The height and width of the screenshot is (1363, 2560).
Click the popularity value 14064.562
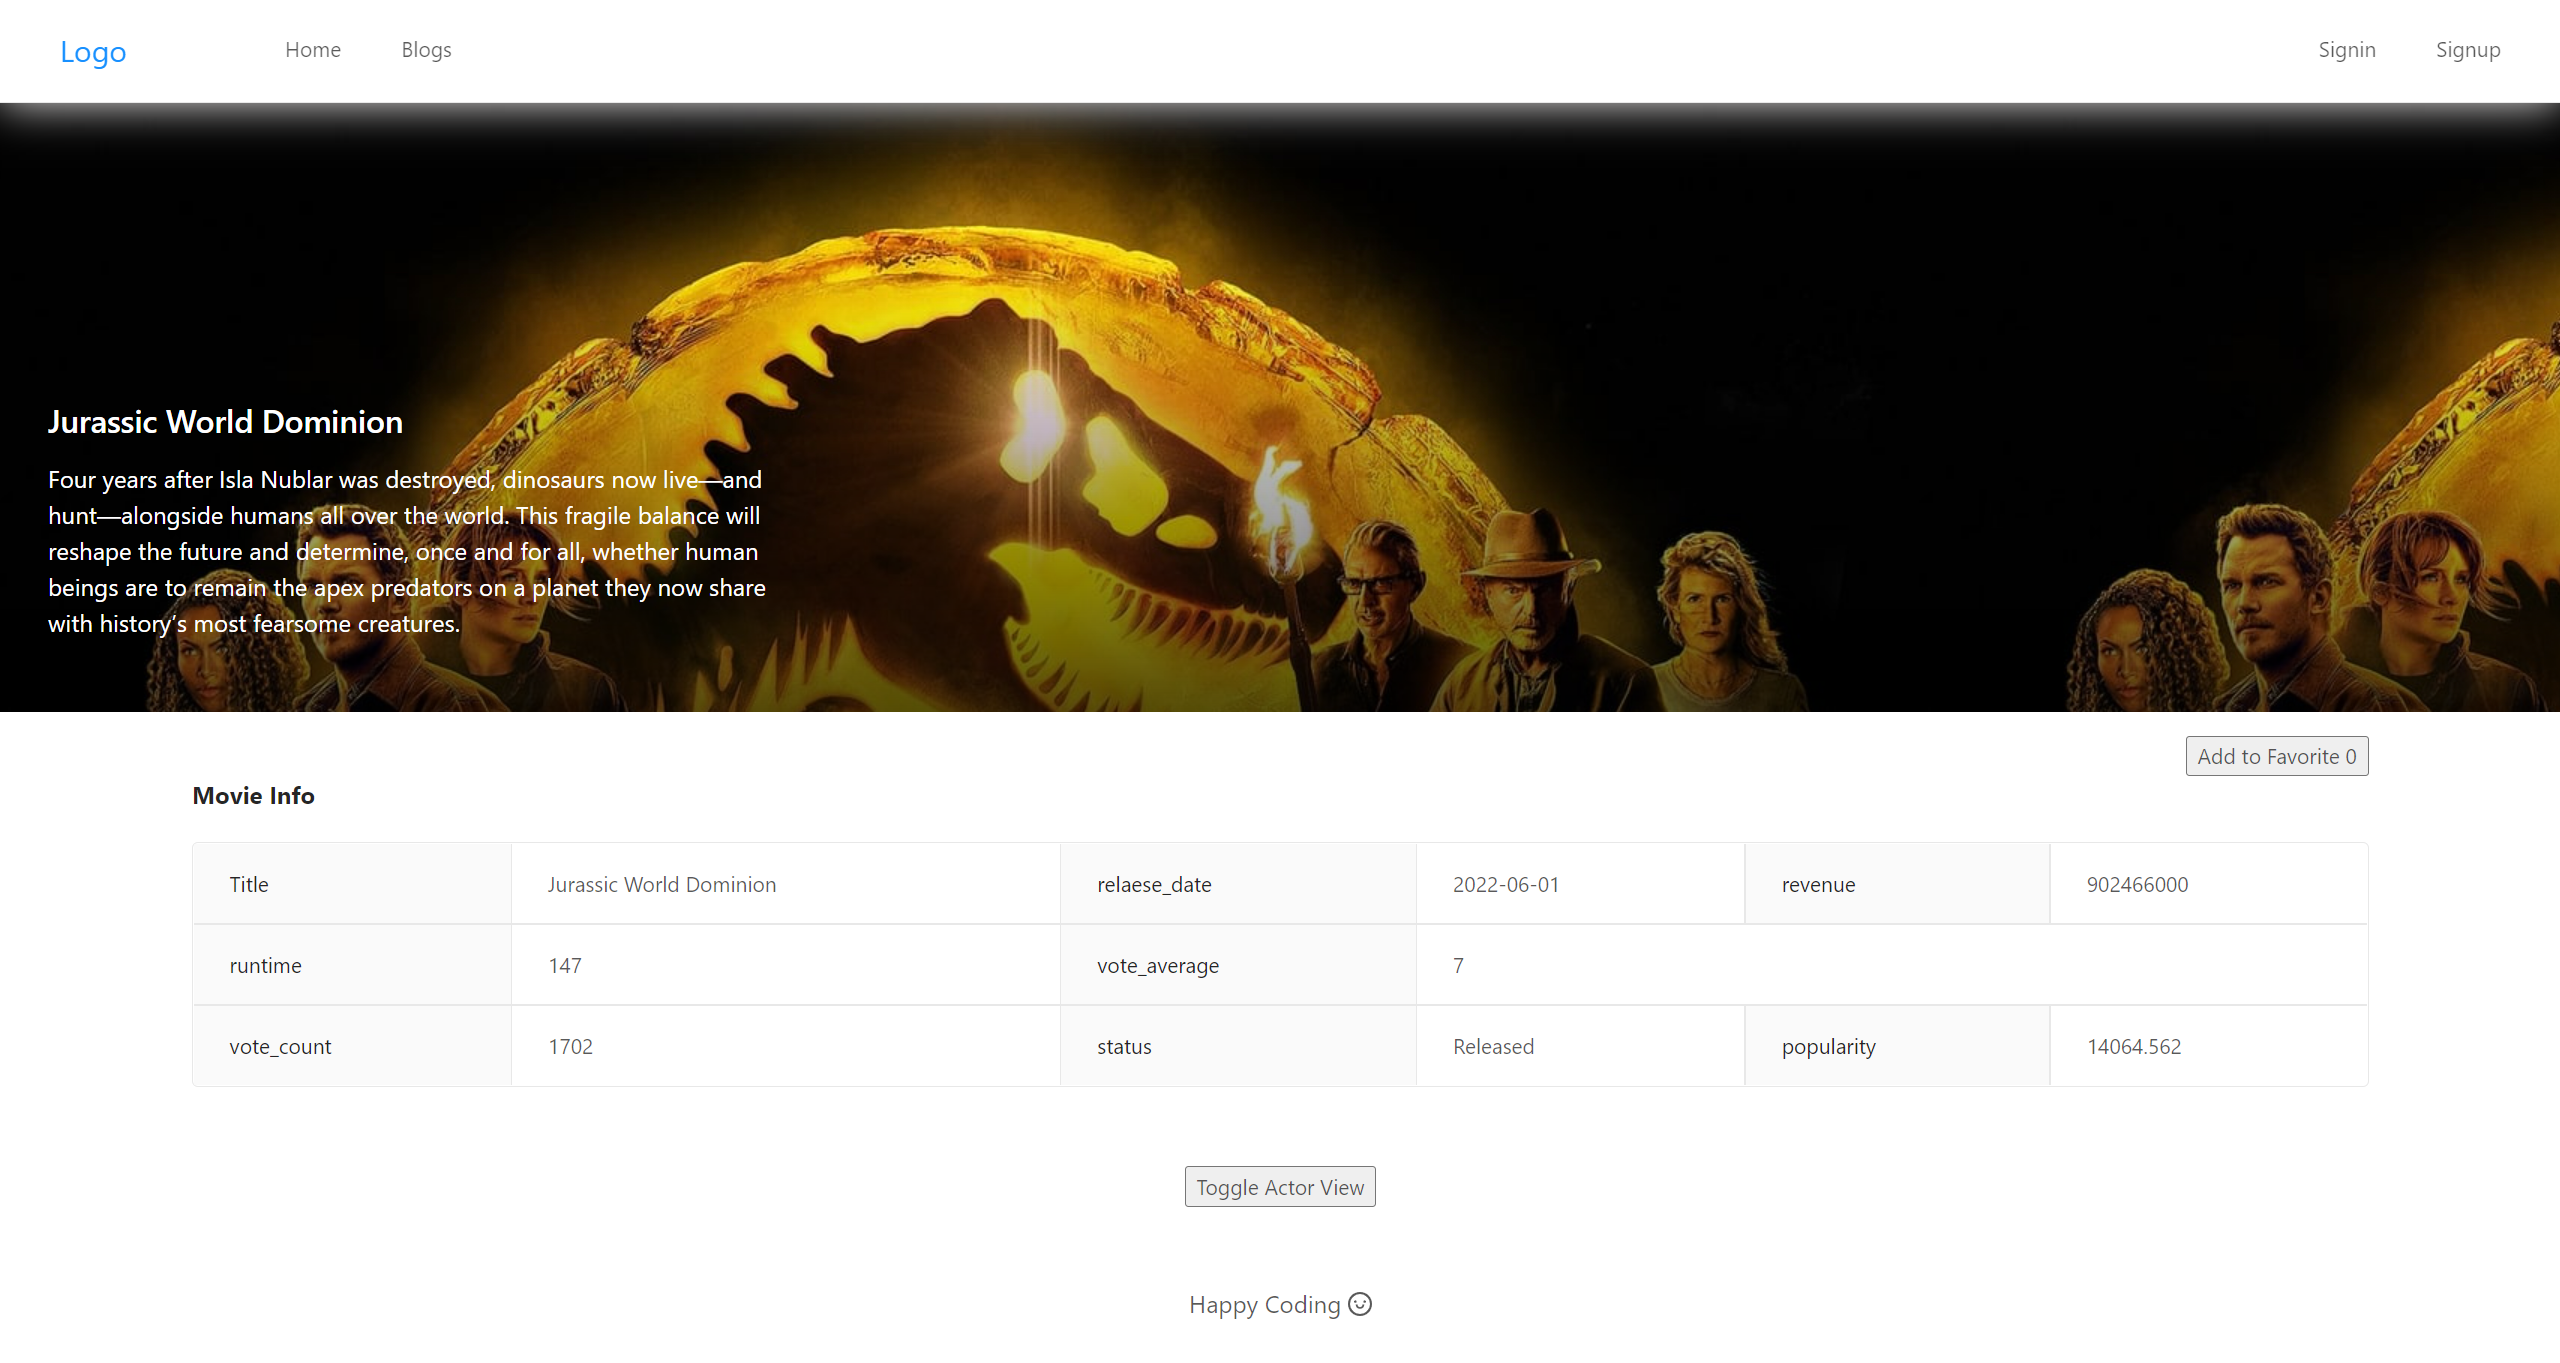2133,1047
